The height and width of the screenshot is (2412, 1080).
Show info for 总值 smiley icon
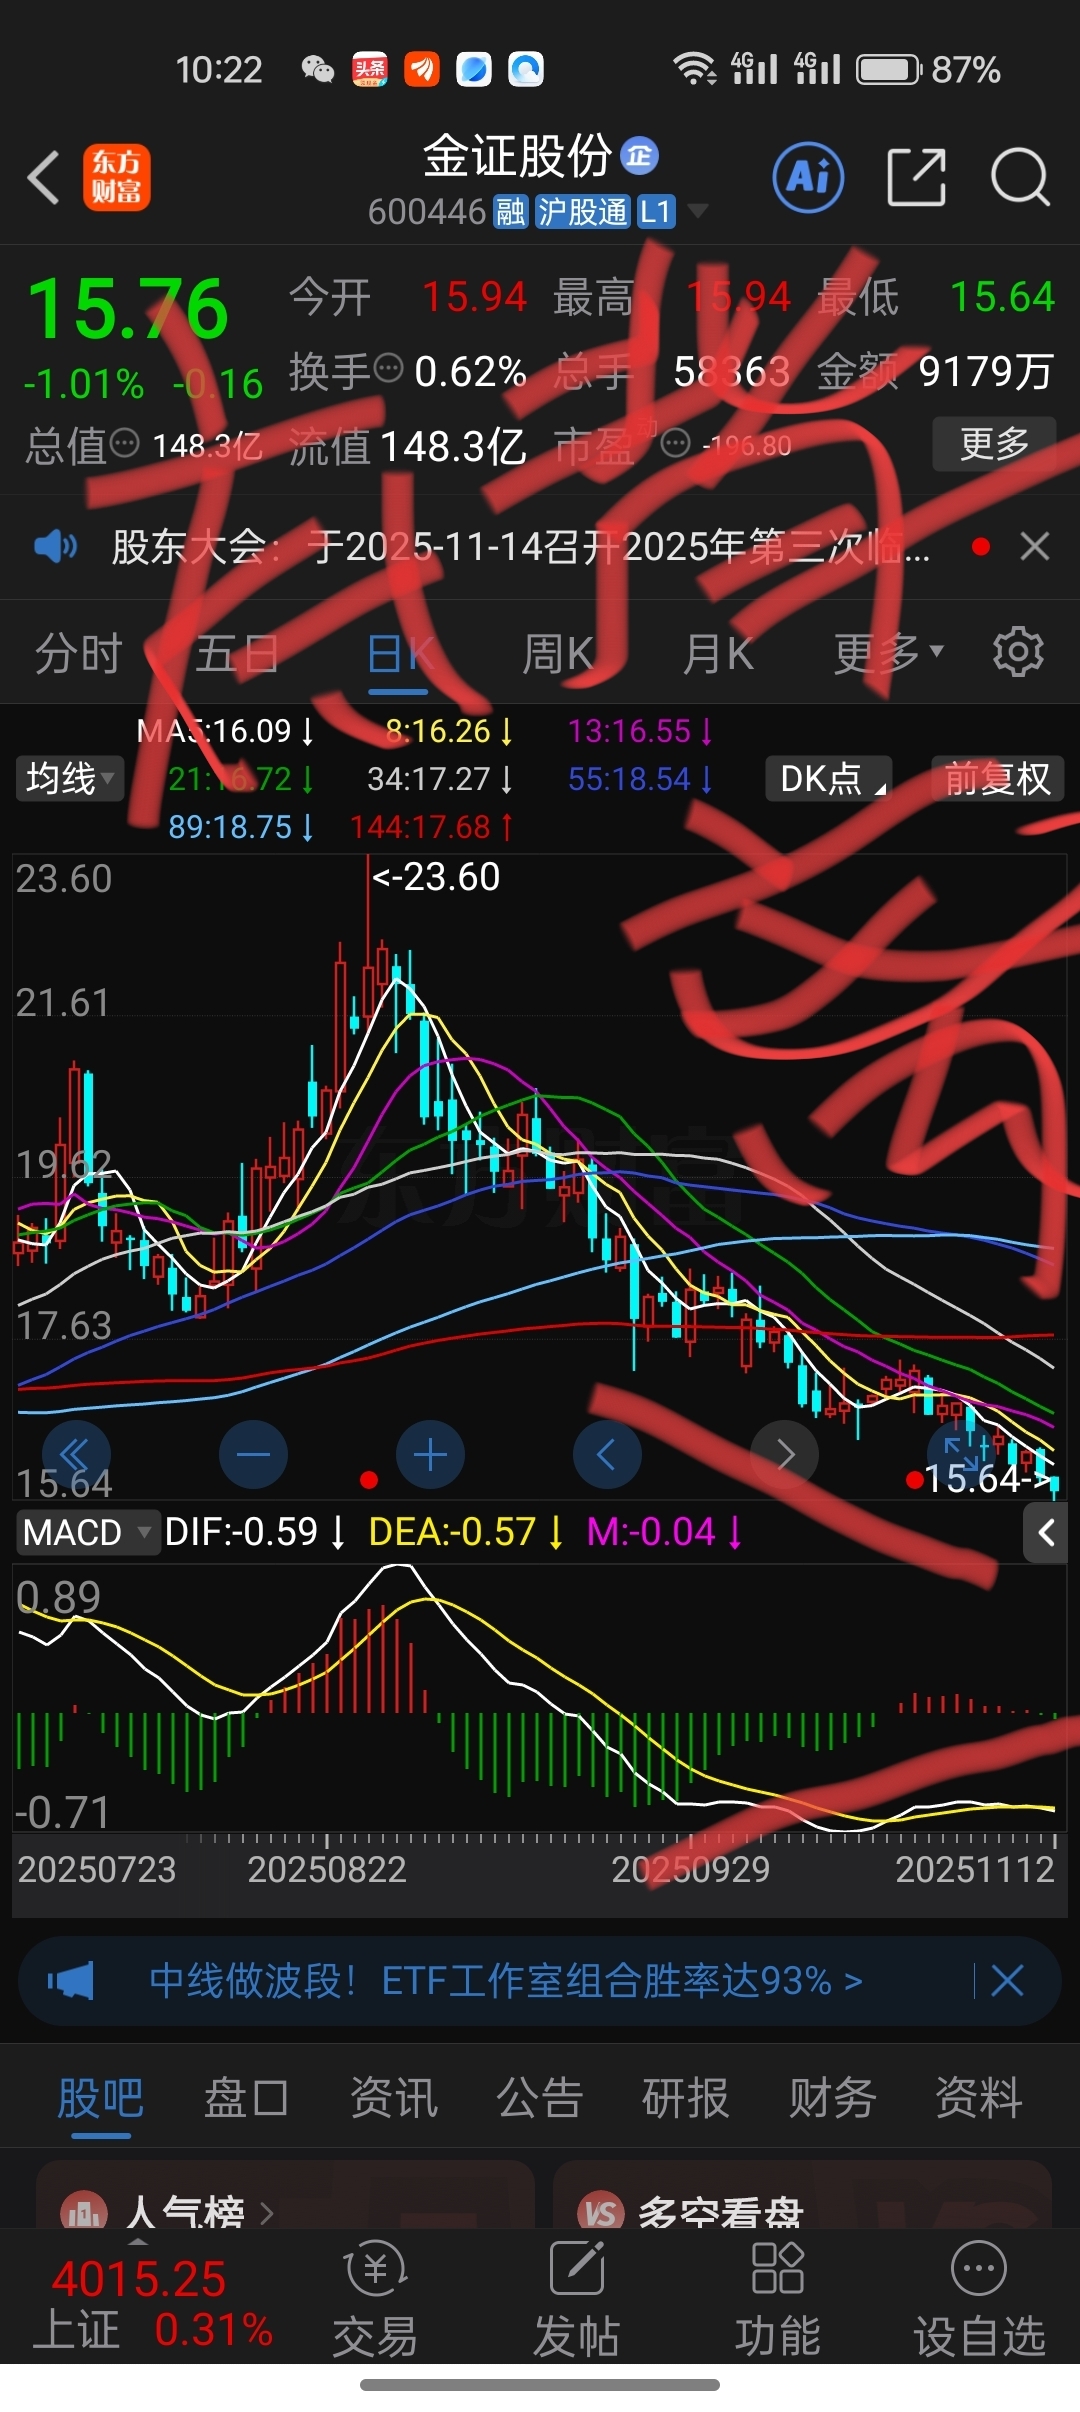[x=124, y=442]
